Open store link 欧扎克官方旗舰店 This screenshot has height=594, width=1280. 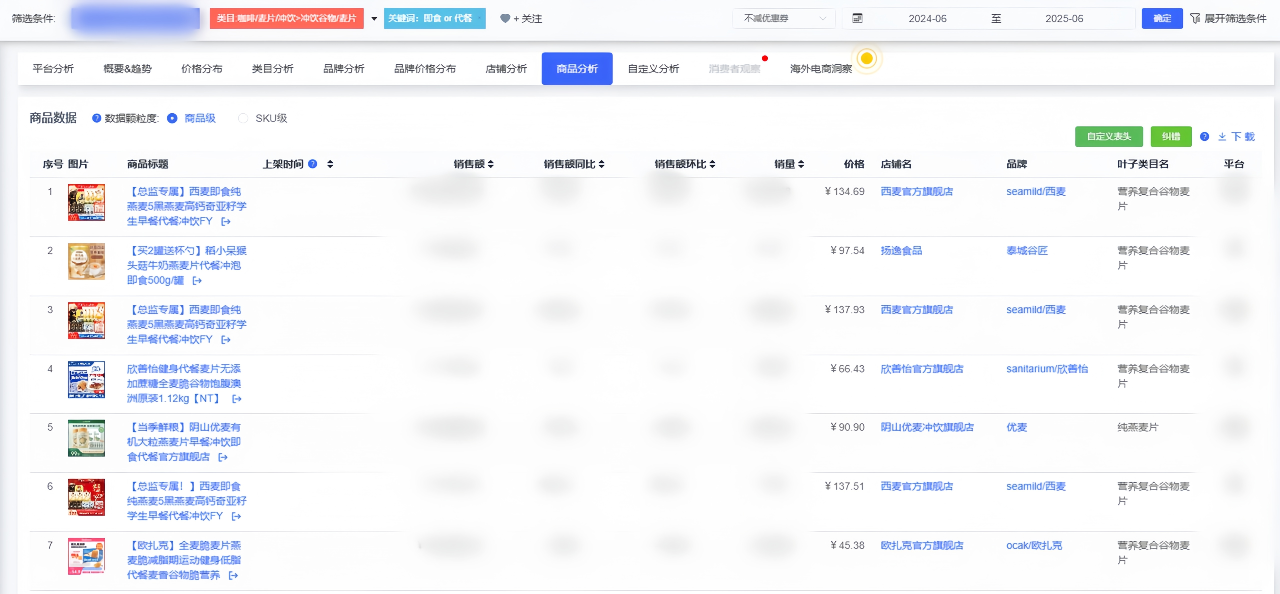click(x=922, y=546)
